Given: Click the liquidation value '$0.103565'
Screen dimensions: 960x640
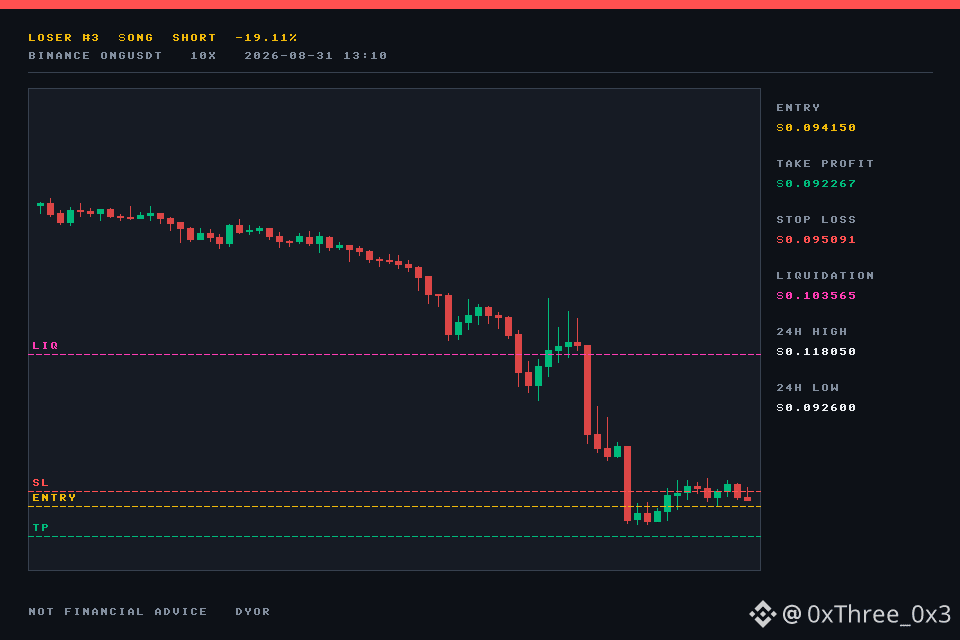Looking at the screenshot, I should (x=816, y=296).
